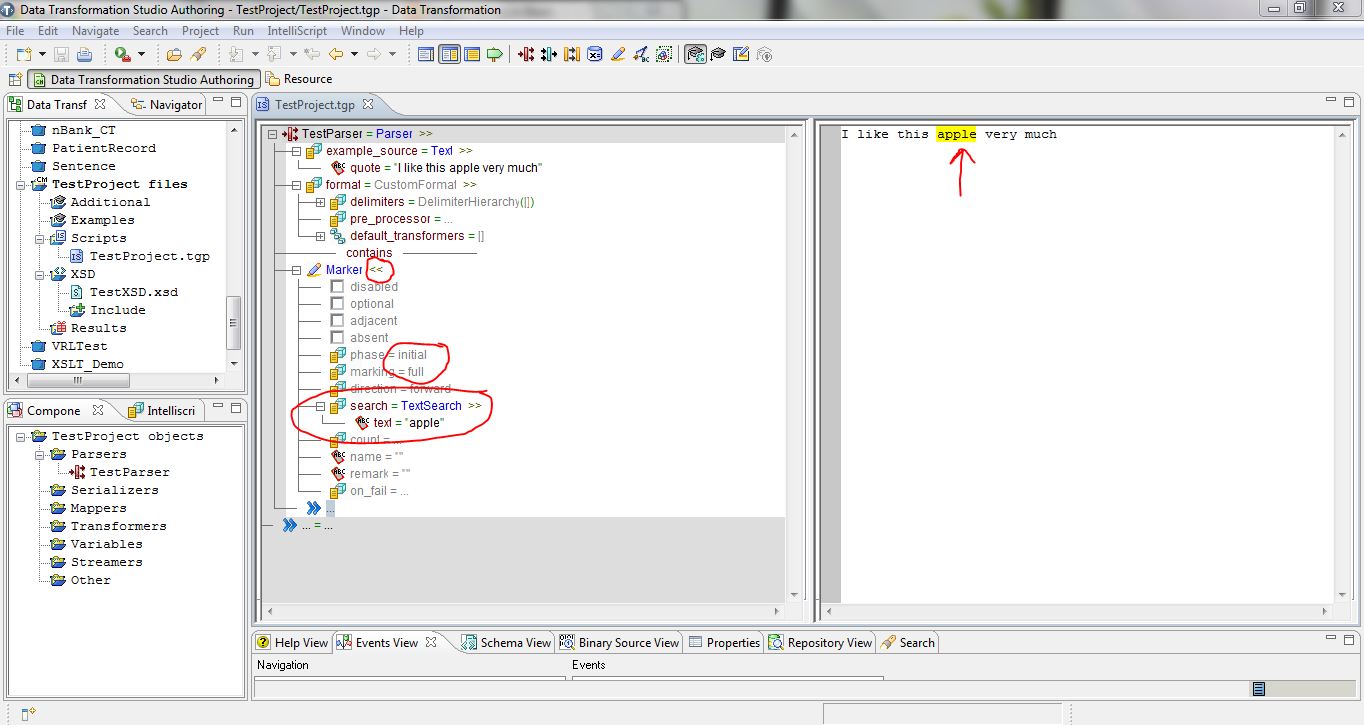1364x725 pixels.
Task: Expand the default_transformers node
Action: 320,236
